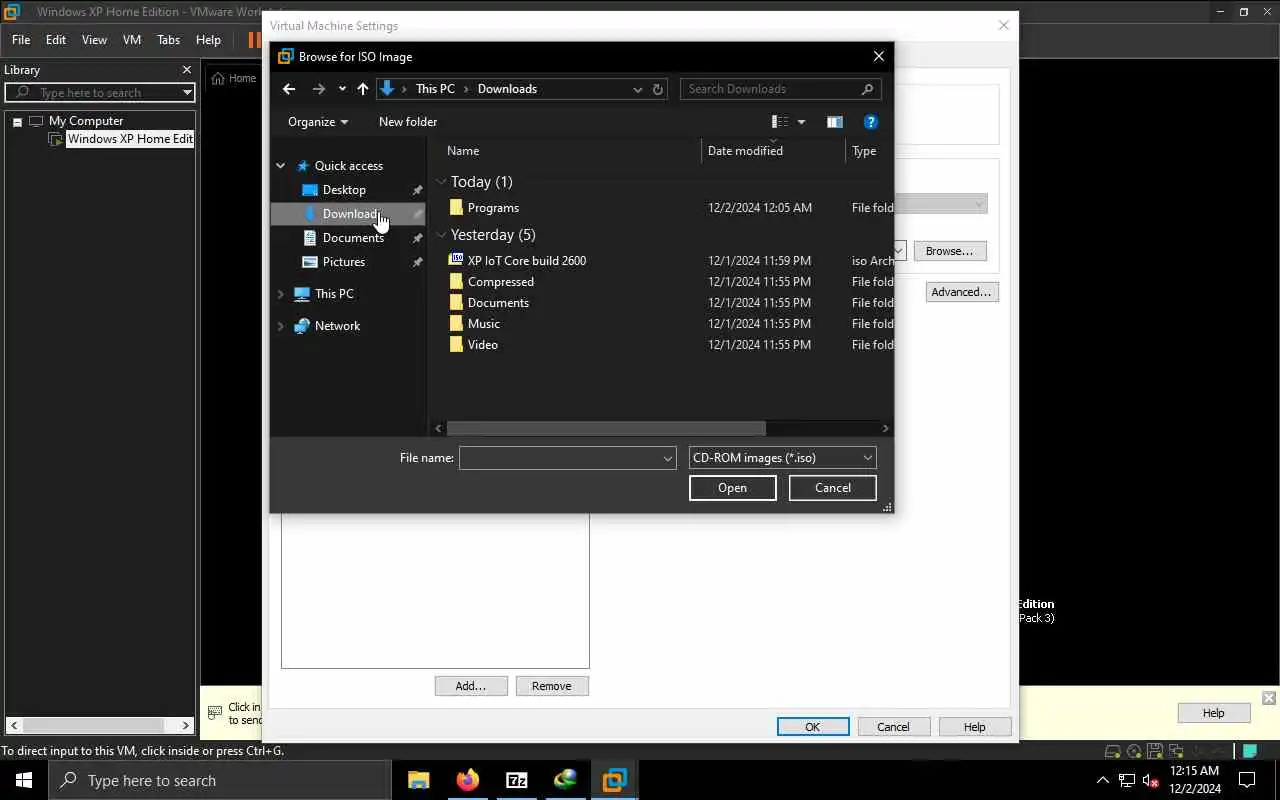
Task: Open Windows Start menu
Action: [x=24, y=780]
